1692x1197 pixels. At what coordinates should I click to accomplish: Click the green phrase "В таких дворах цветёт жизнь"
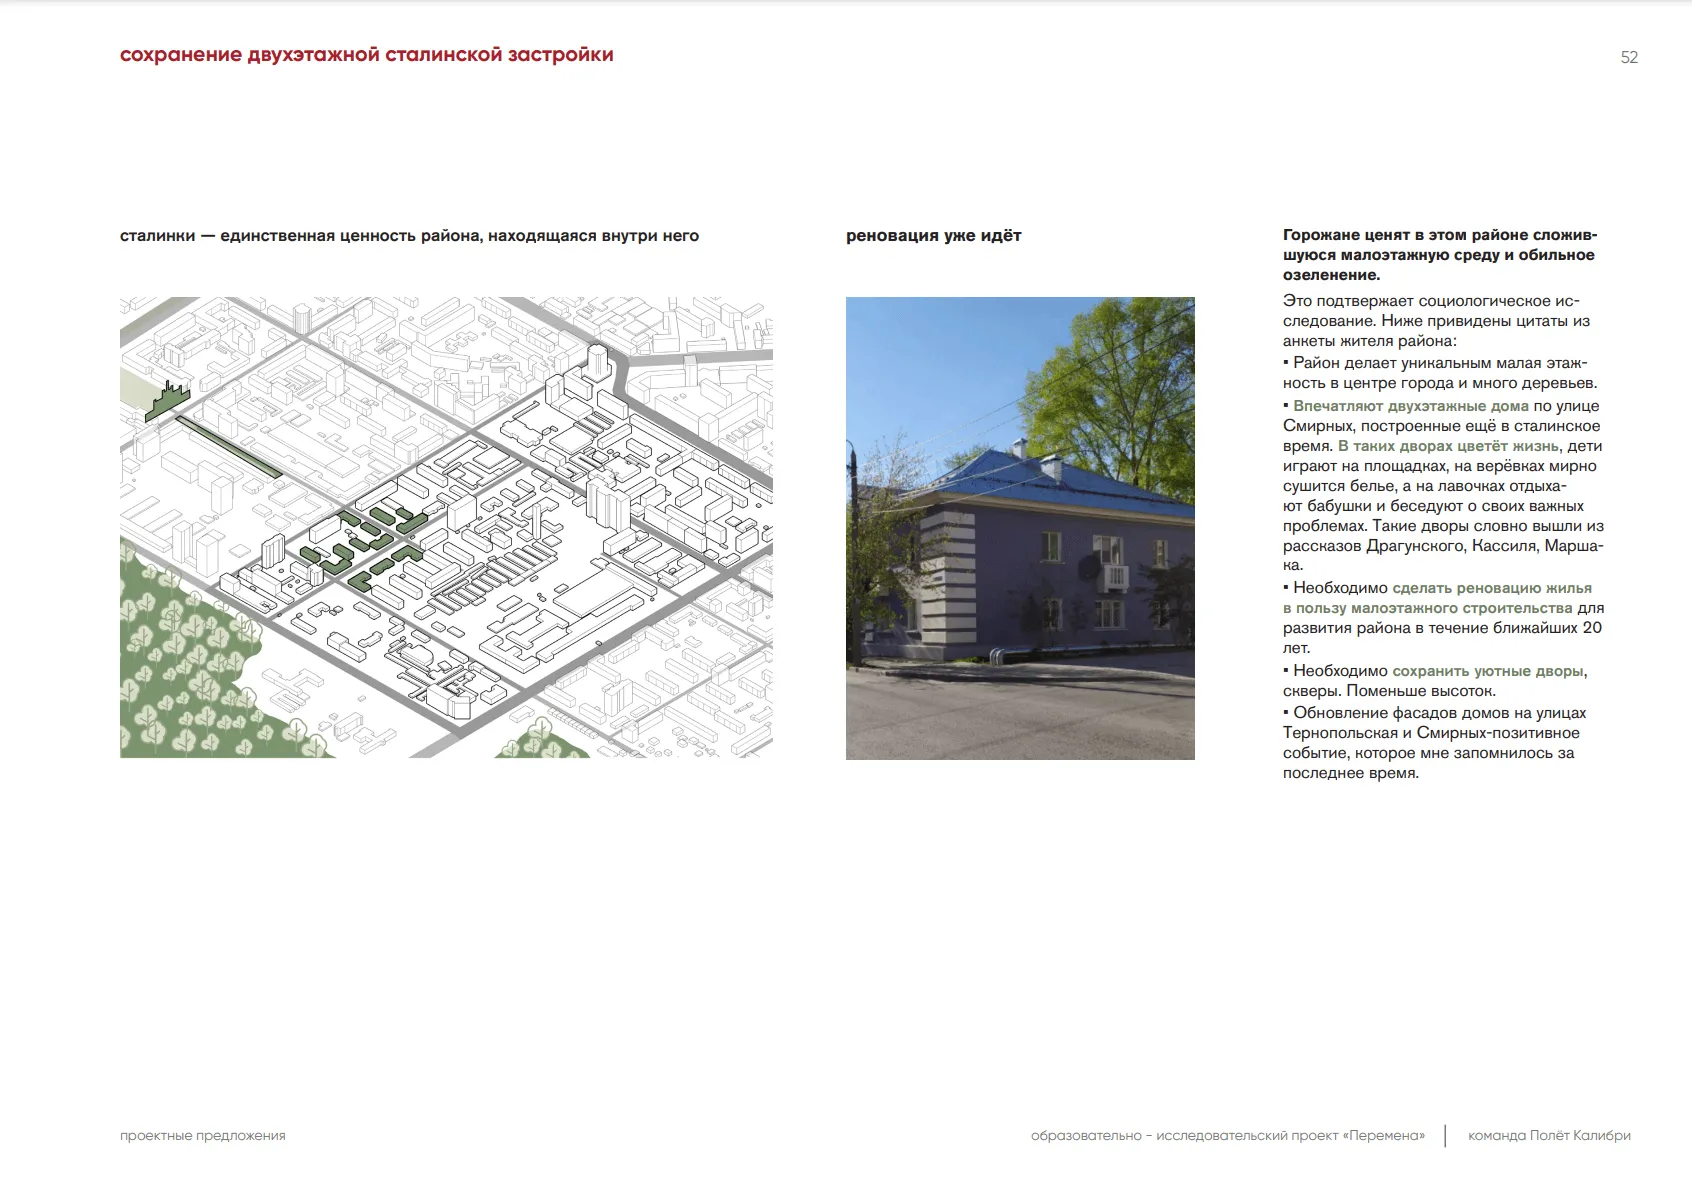click(x=1448, y=446)
